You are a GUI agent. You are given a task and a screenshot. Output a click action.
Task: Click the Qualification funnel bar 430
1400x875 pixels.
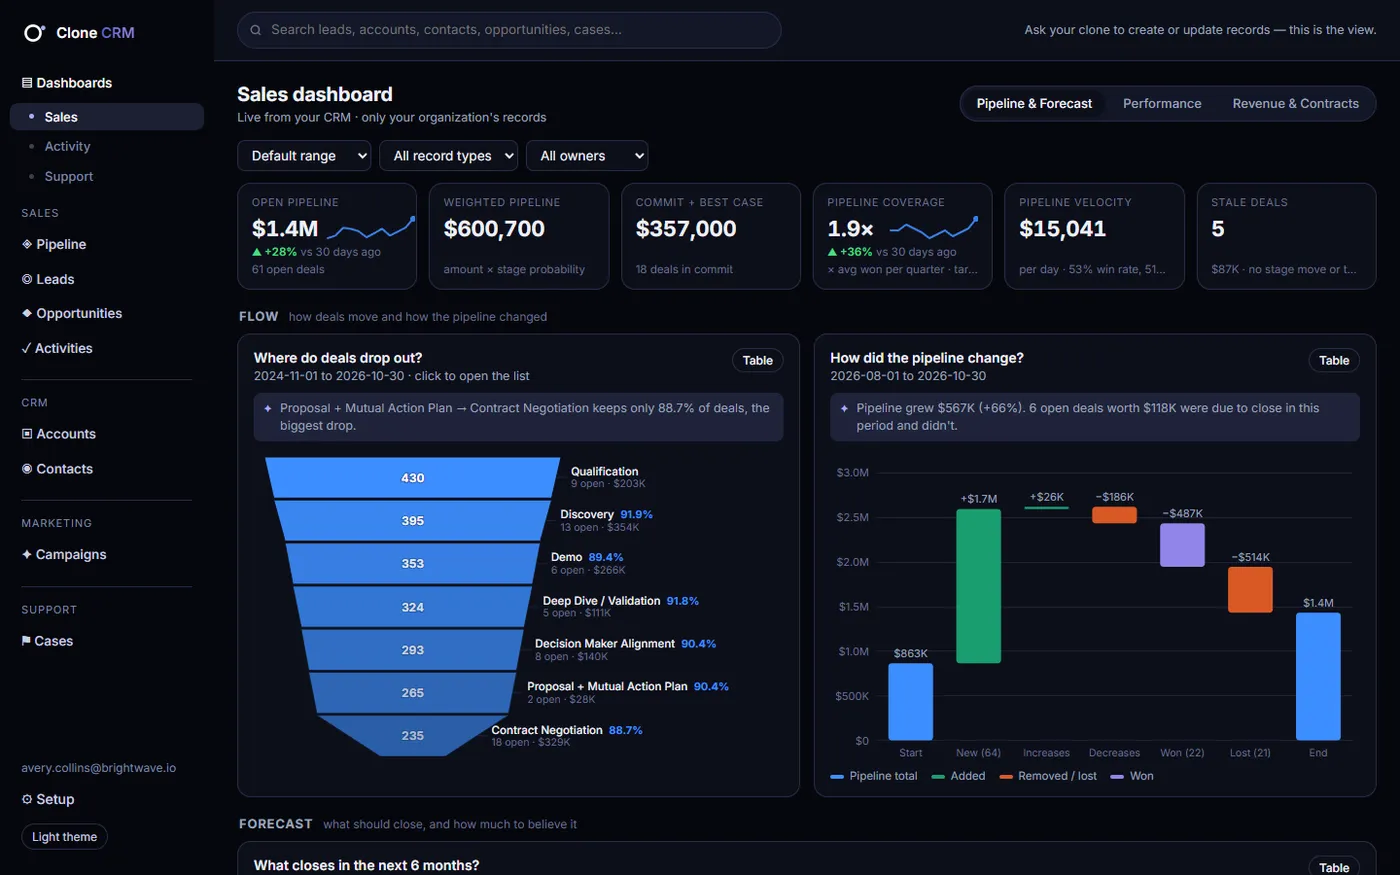click(x=413, y=478)
